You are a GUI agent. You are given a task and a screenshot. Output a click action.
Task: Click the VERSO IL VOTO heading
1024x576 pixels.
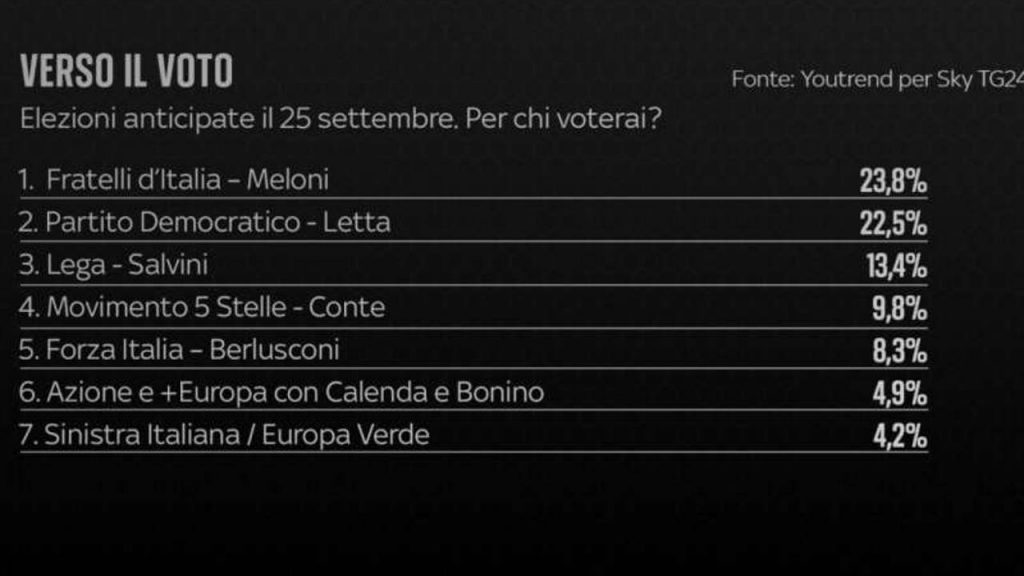(x=126, y=72)
